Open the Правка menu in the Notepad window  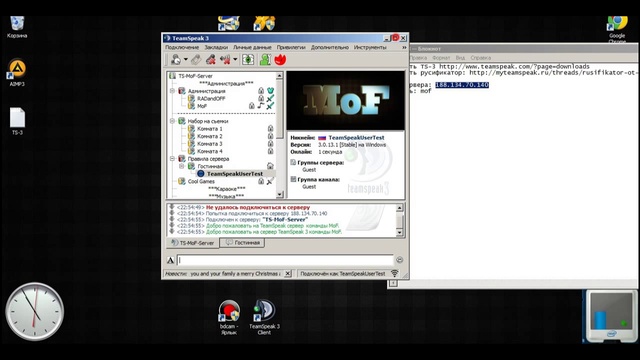418,58
